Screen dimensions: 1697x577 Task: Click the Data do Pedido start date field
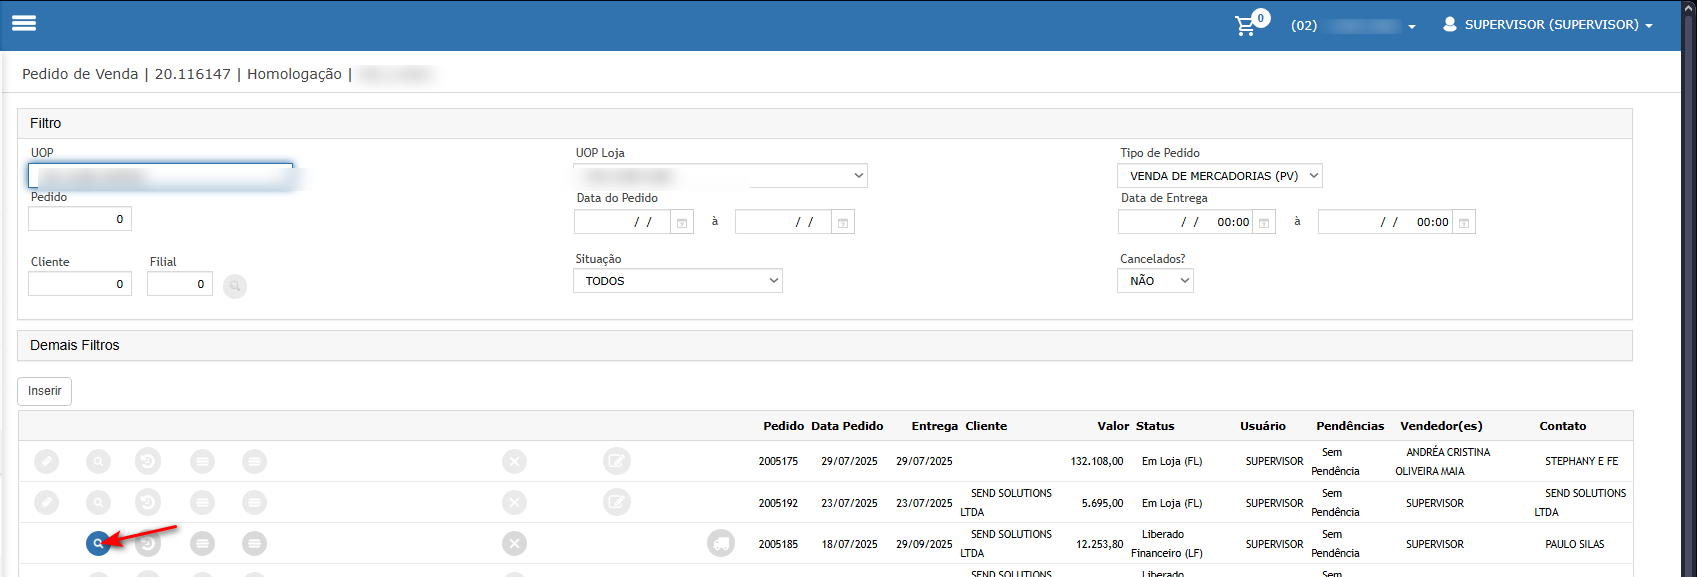(x=622, y=222)
